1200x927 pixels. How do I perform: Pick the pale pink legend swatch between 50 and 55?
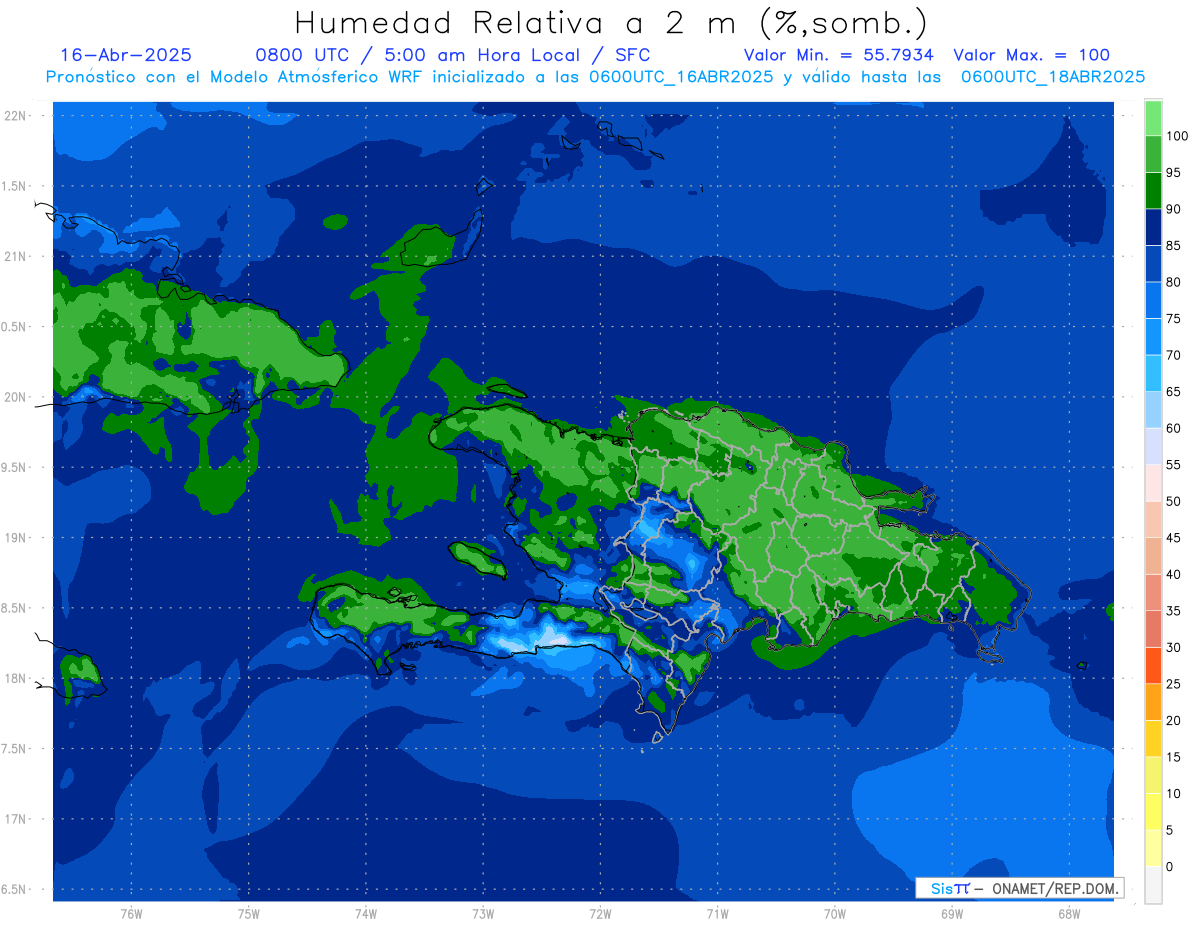click(x=1153, y=483)
